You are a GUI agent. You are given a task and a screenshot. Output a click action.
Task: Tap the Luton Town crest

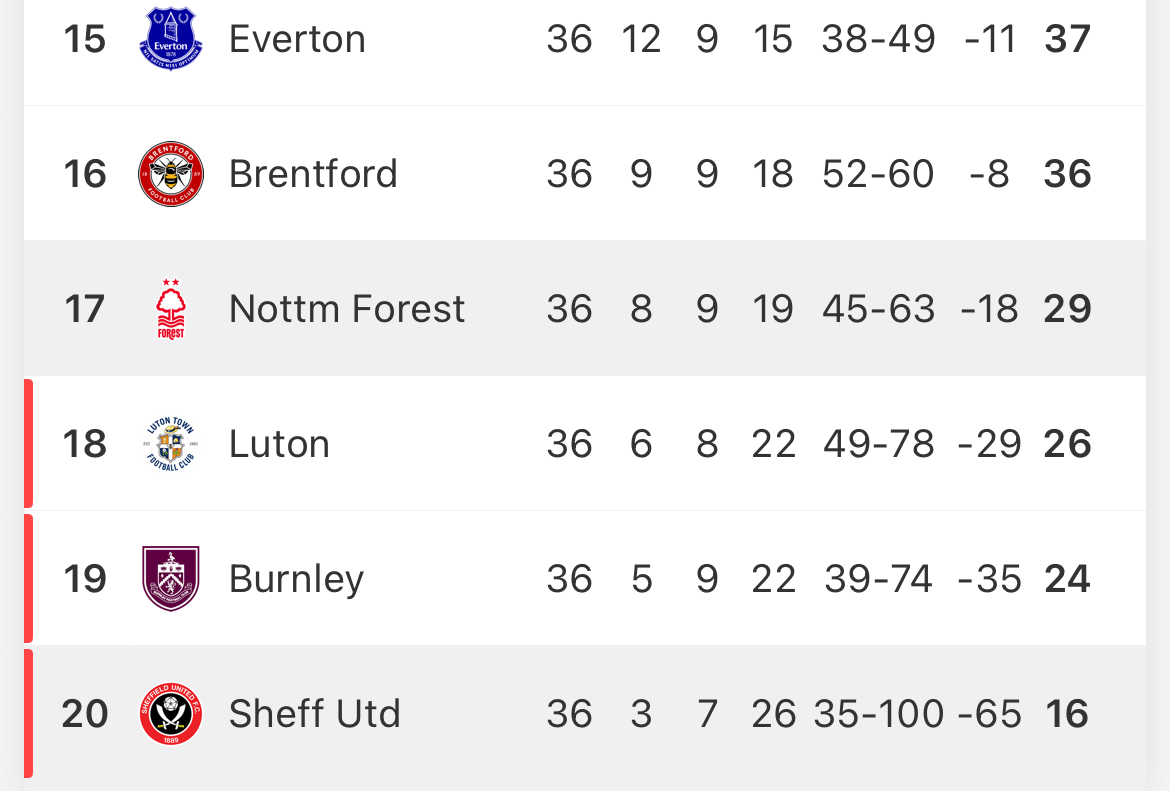pyautogui.click(x=171, y=444)
